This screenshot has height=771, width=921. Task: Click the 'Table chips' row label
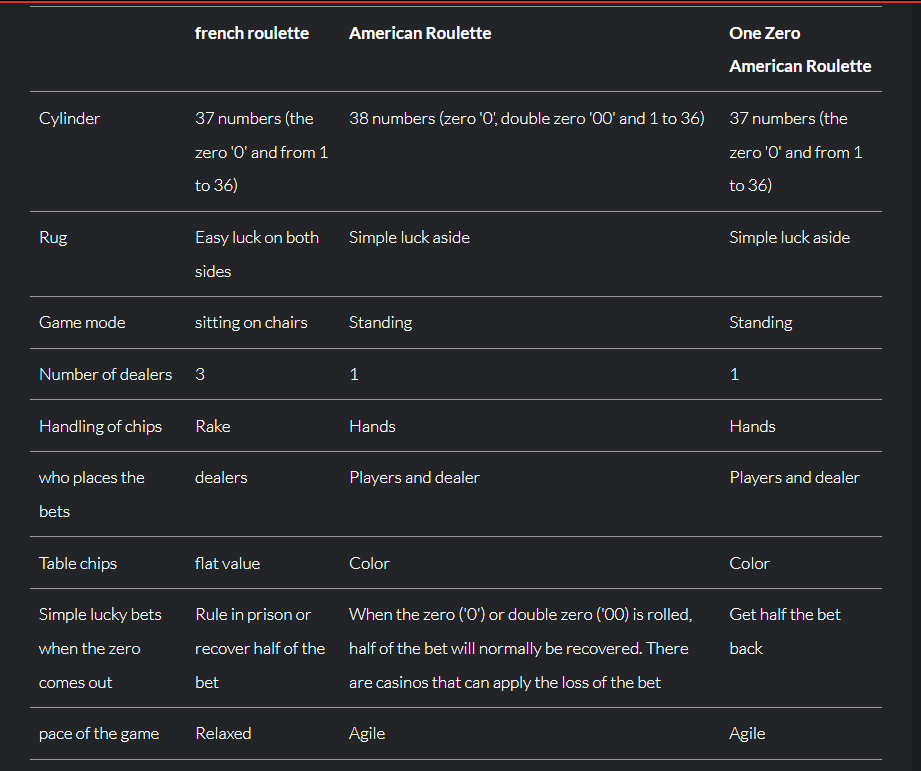[78, 564]
